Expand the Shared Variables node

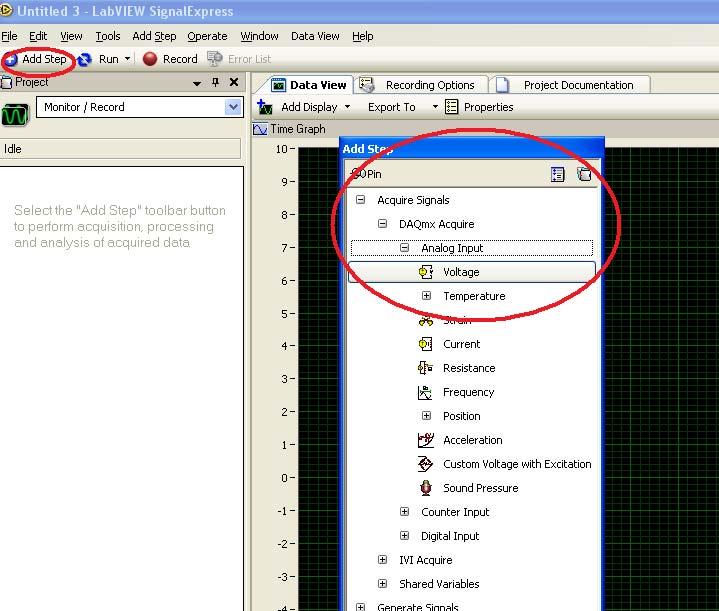tap(382, 583)
